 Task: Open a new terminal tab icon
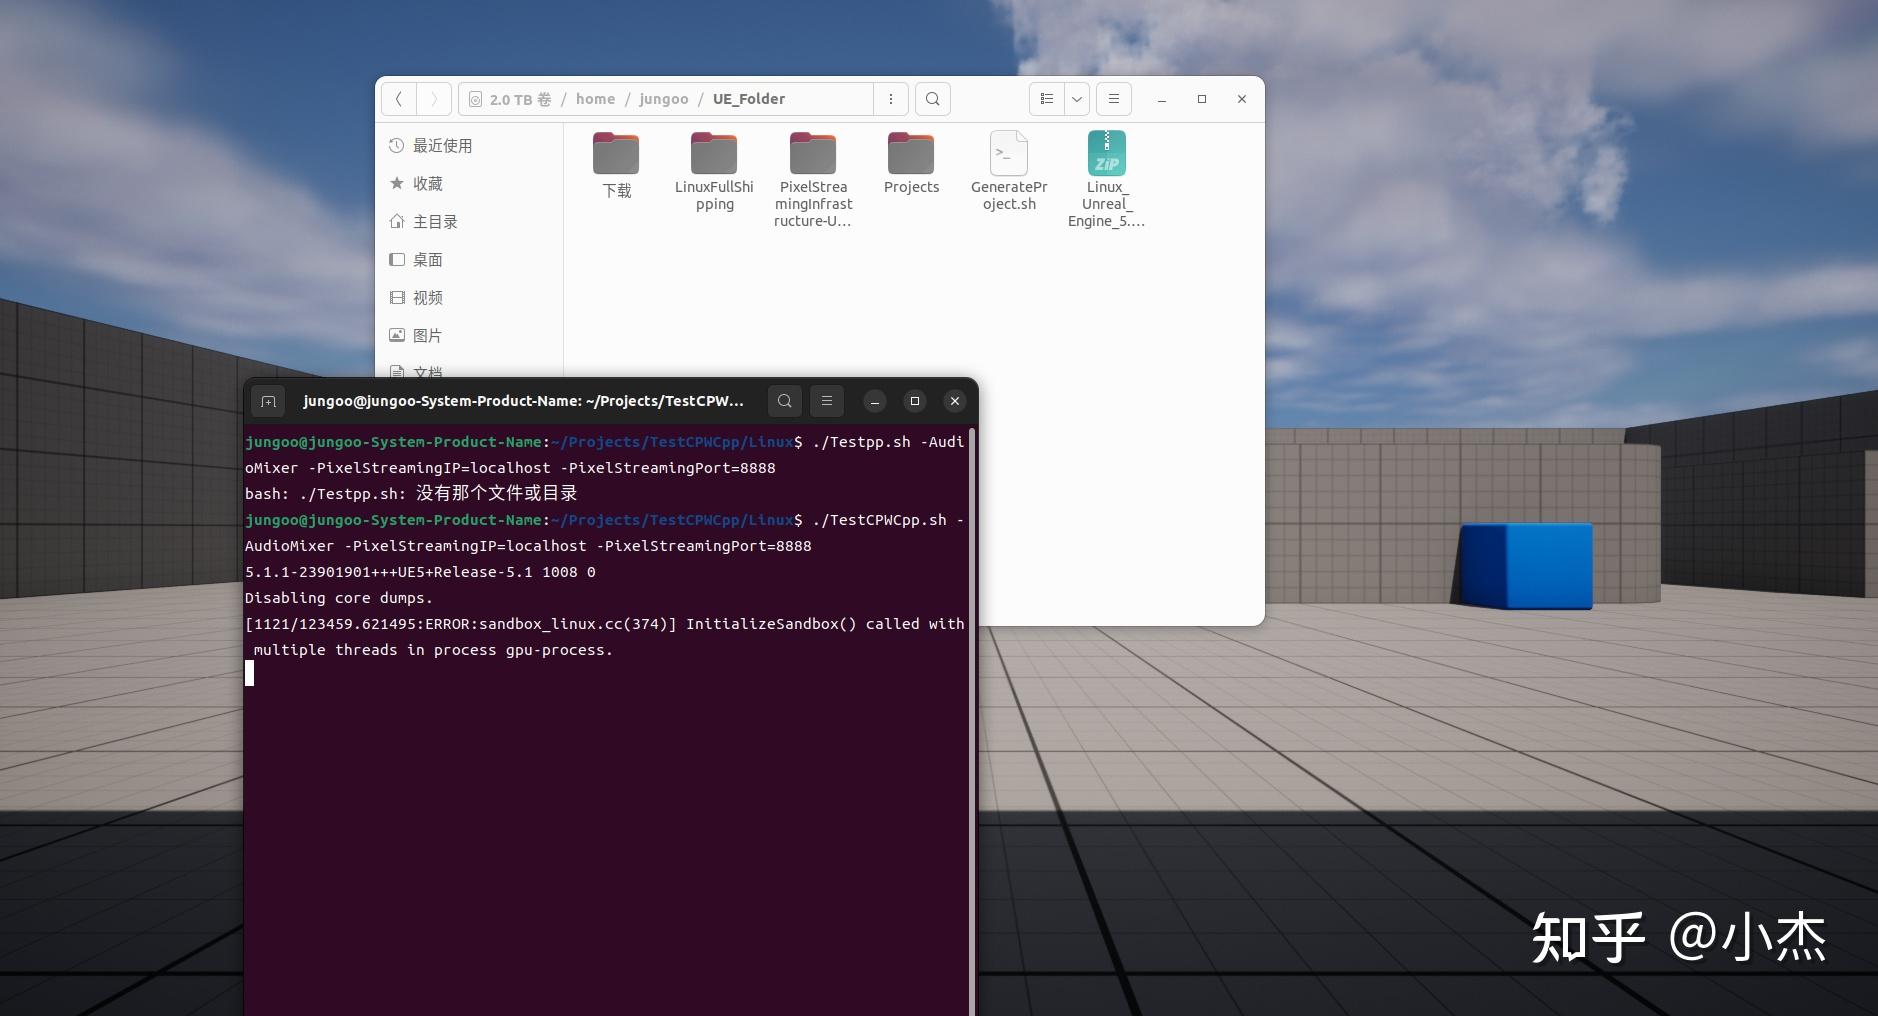(268, 401)
